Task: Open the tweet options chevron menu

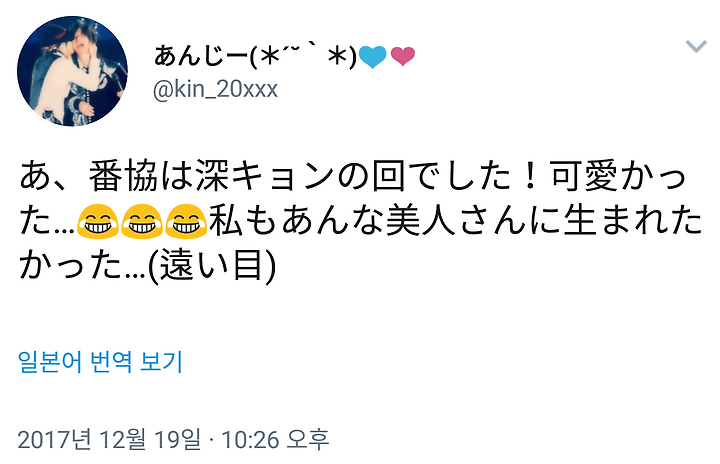Action: [696, 46]
